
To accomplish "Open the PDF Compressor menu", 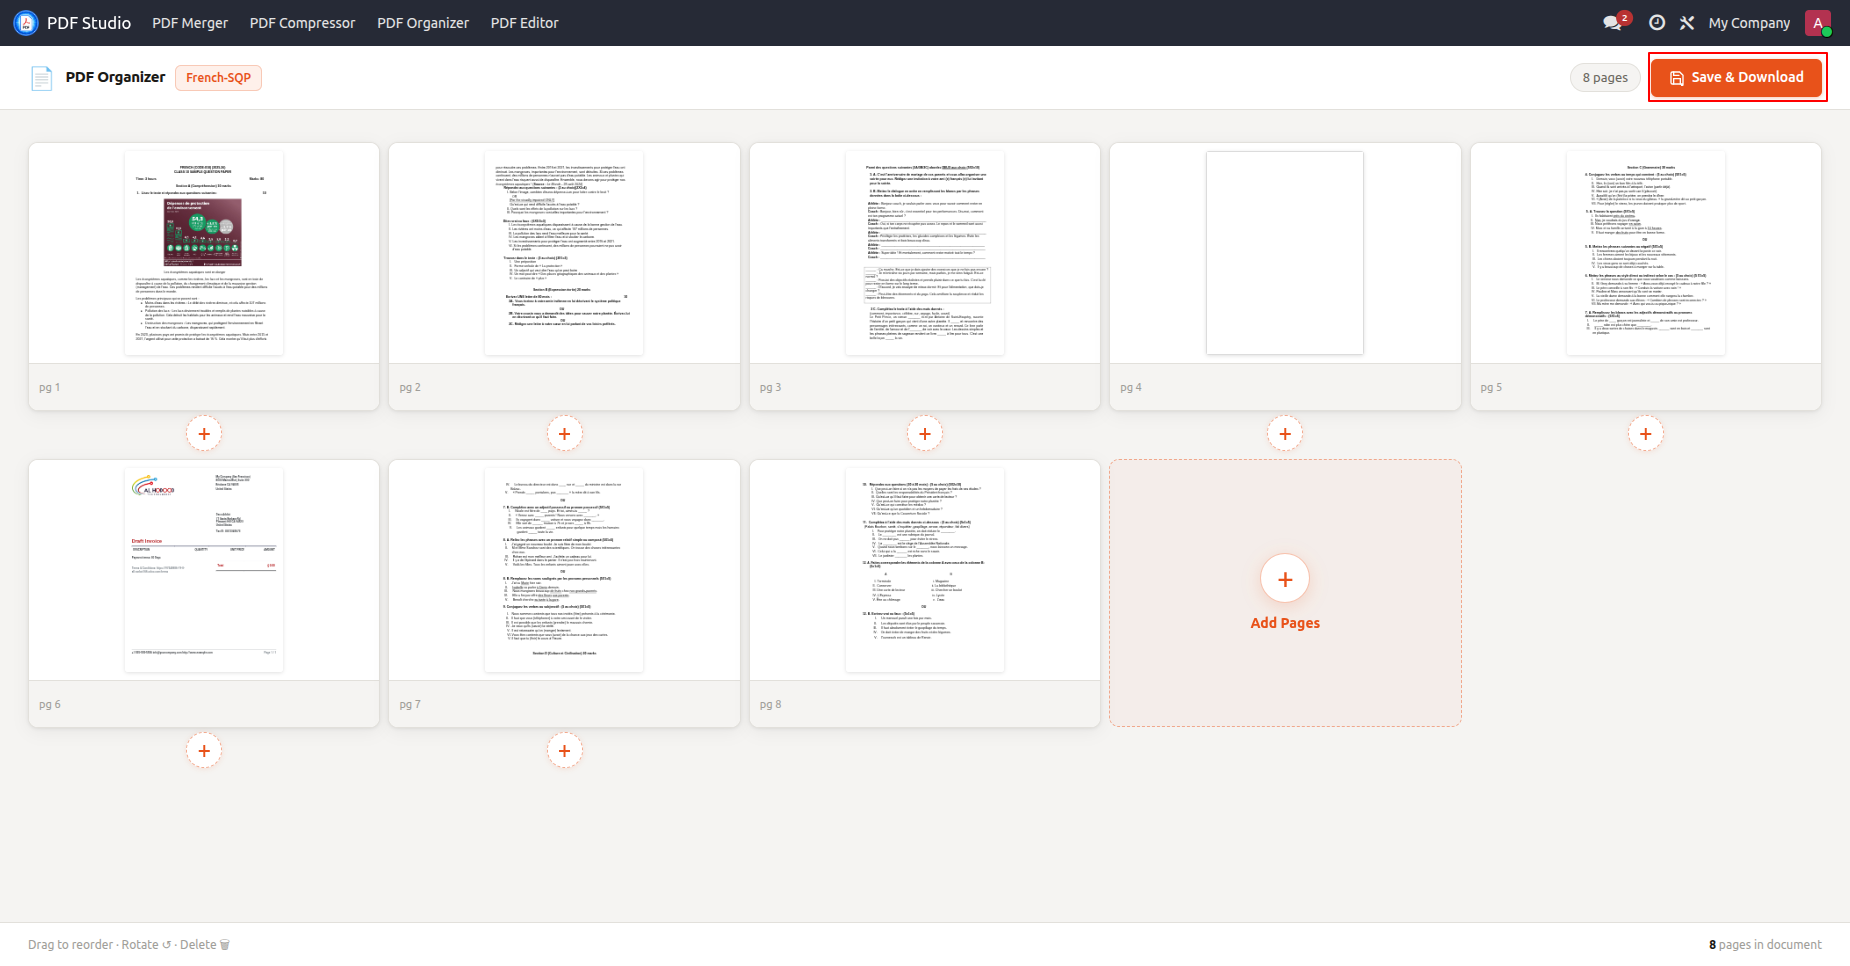I will pos(302,23).
